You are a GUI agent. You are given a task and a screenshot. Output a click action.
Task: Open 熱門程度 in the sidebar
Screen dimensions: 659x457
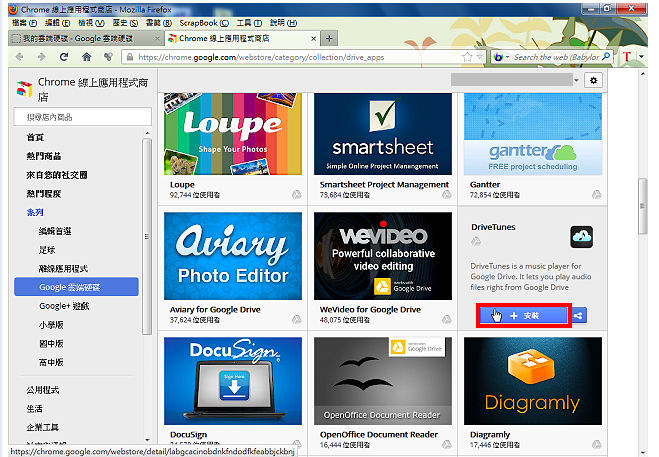click(44, 194)
